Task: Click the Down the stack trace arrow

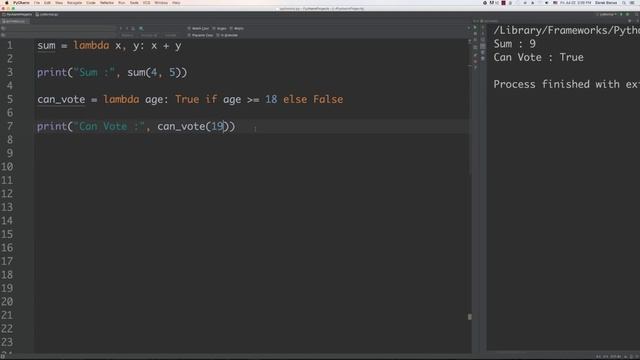Action: coord(483,33)
